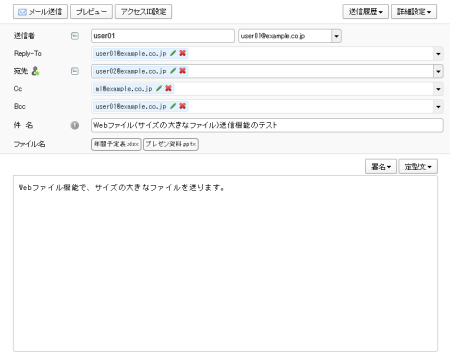
Task: Remove the Reply-To address with red X
Action: [x=182, y=53]
